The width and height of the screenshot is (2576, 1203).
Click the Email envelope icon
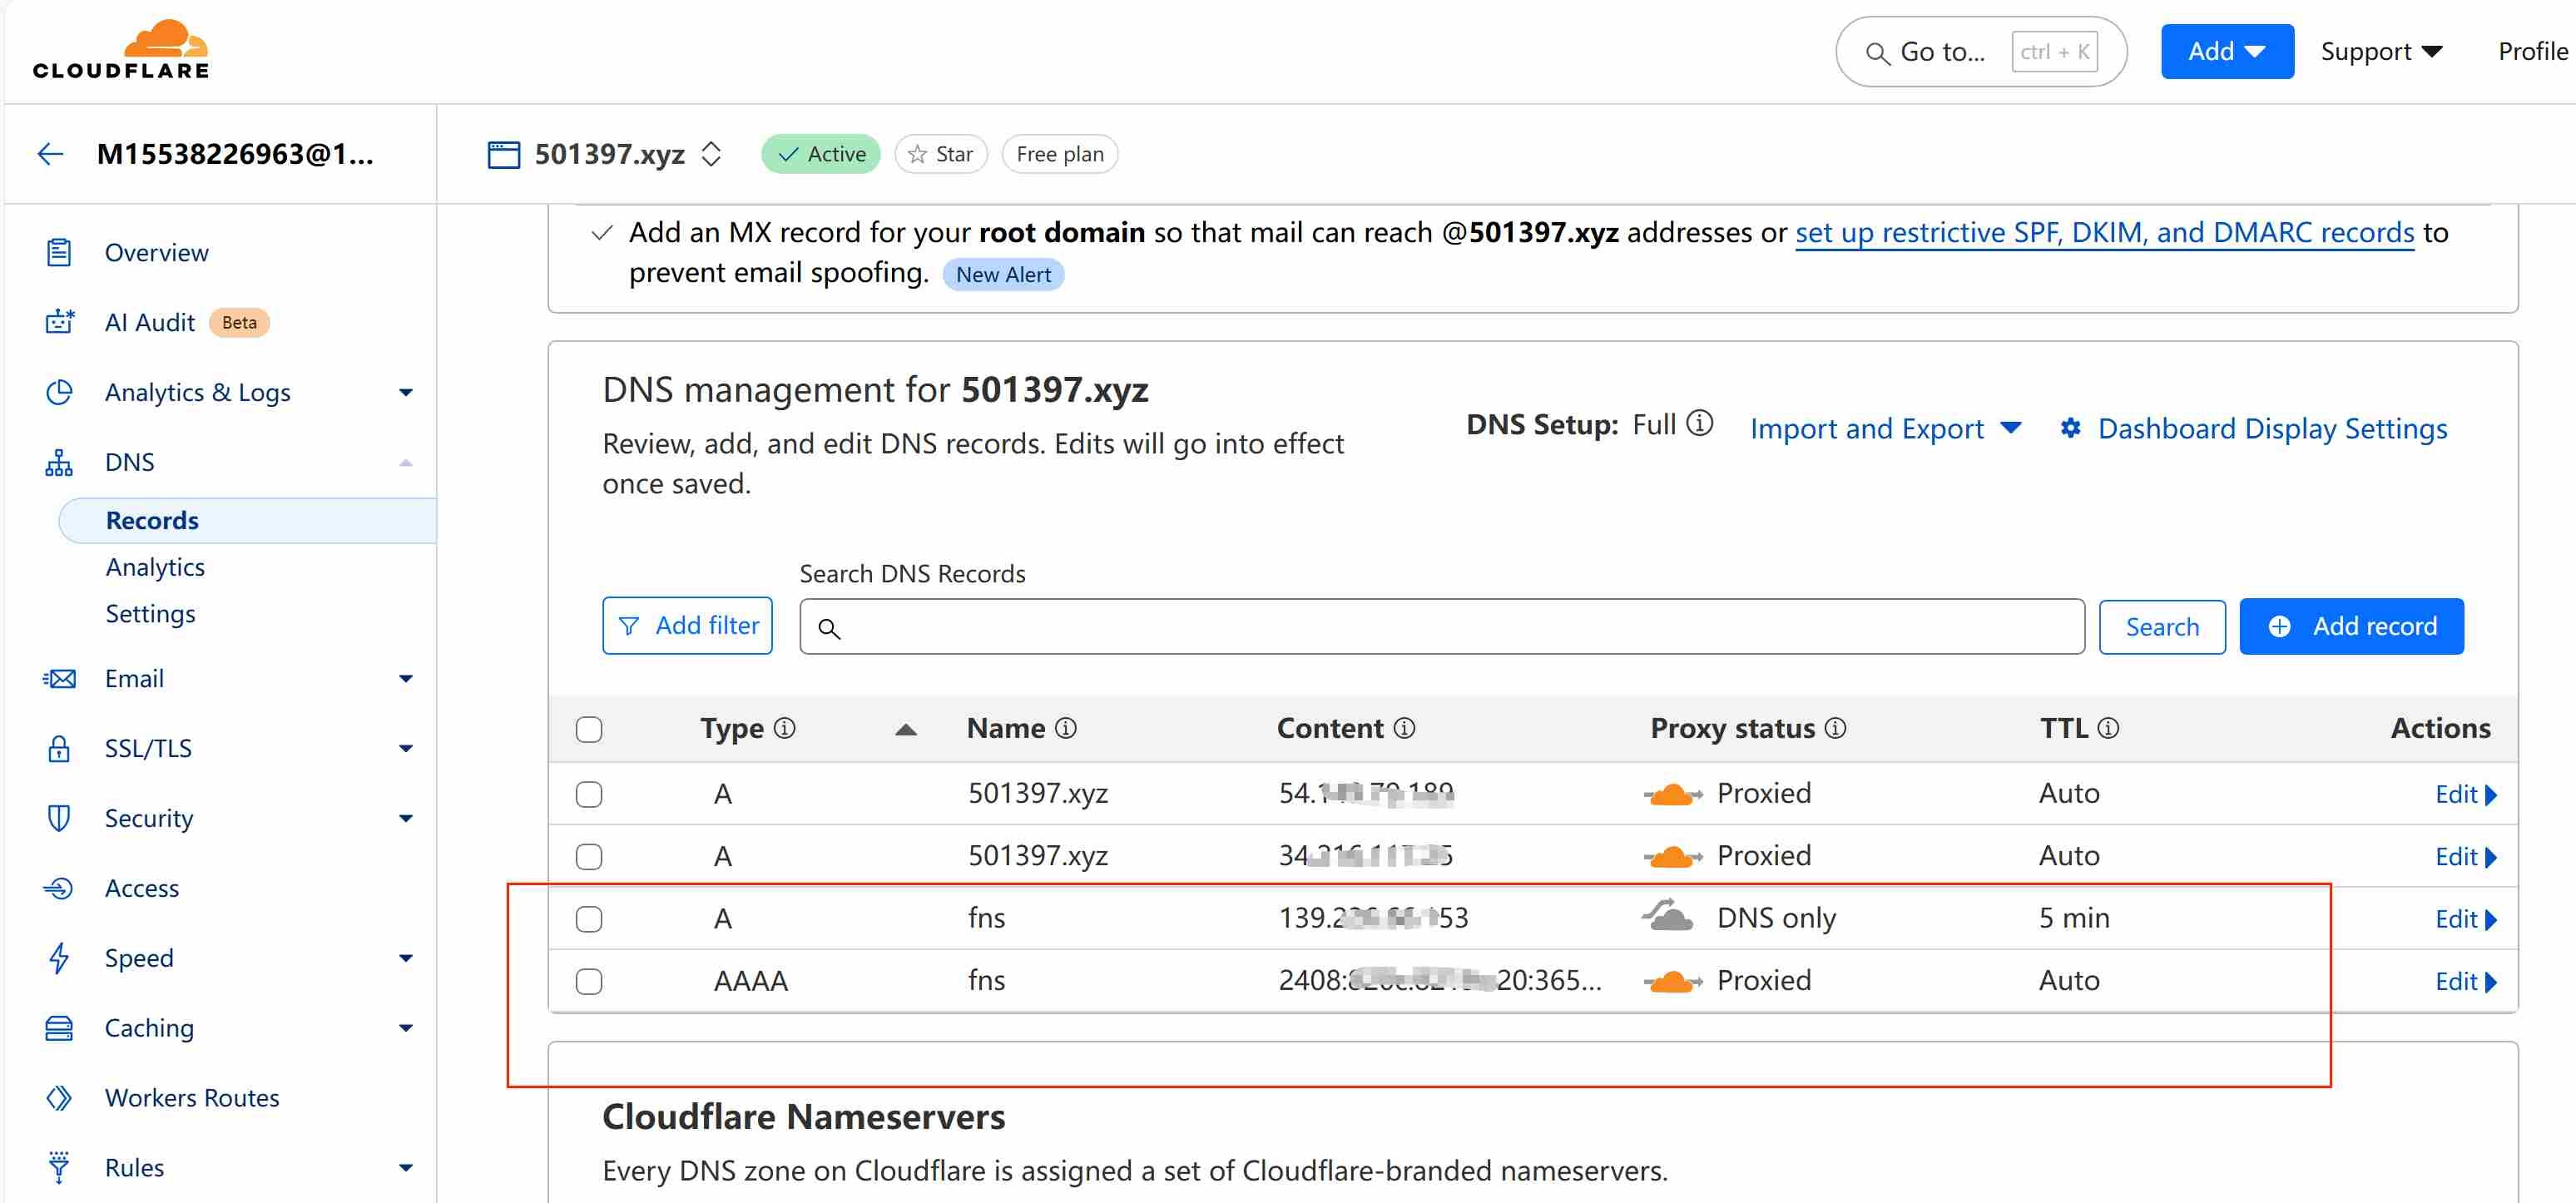(59, 678)
